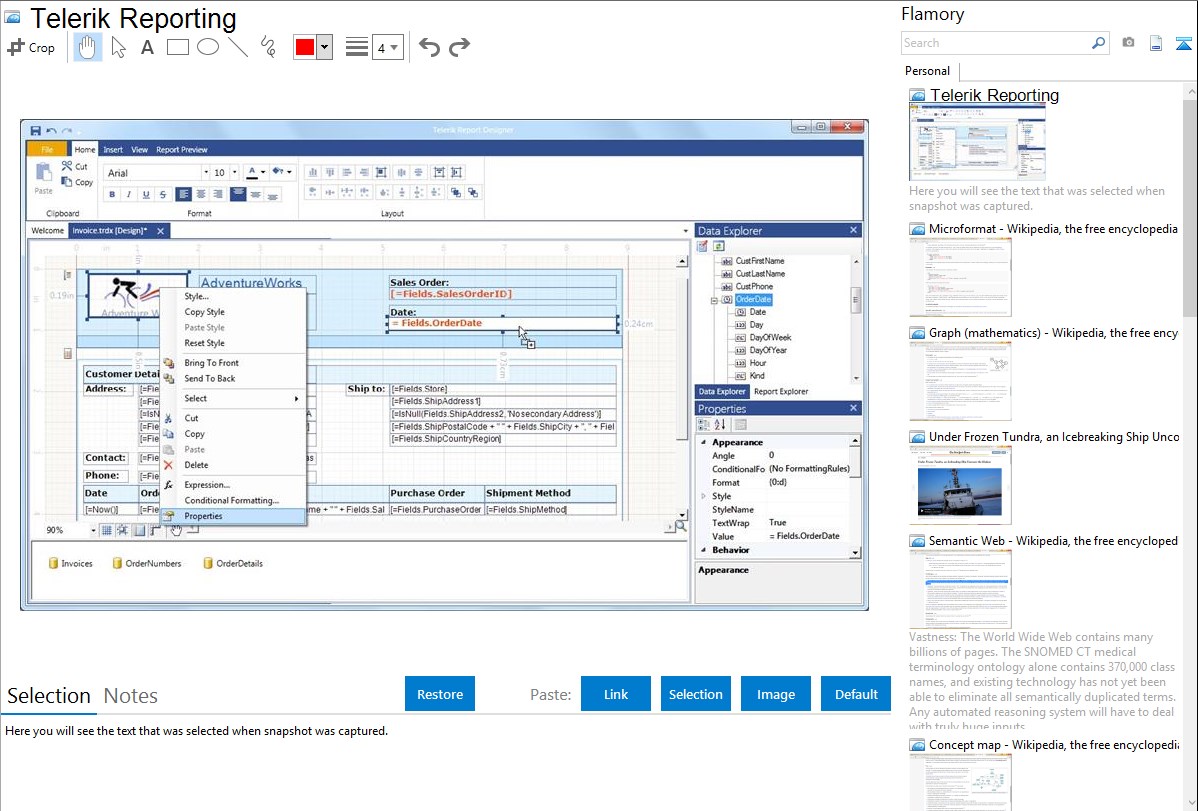Select the Crop tool in Flamory toolbar
Viewport: 1198px width, 811px height.
(31, 47)
